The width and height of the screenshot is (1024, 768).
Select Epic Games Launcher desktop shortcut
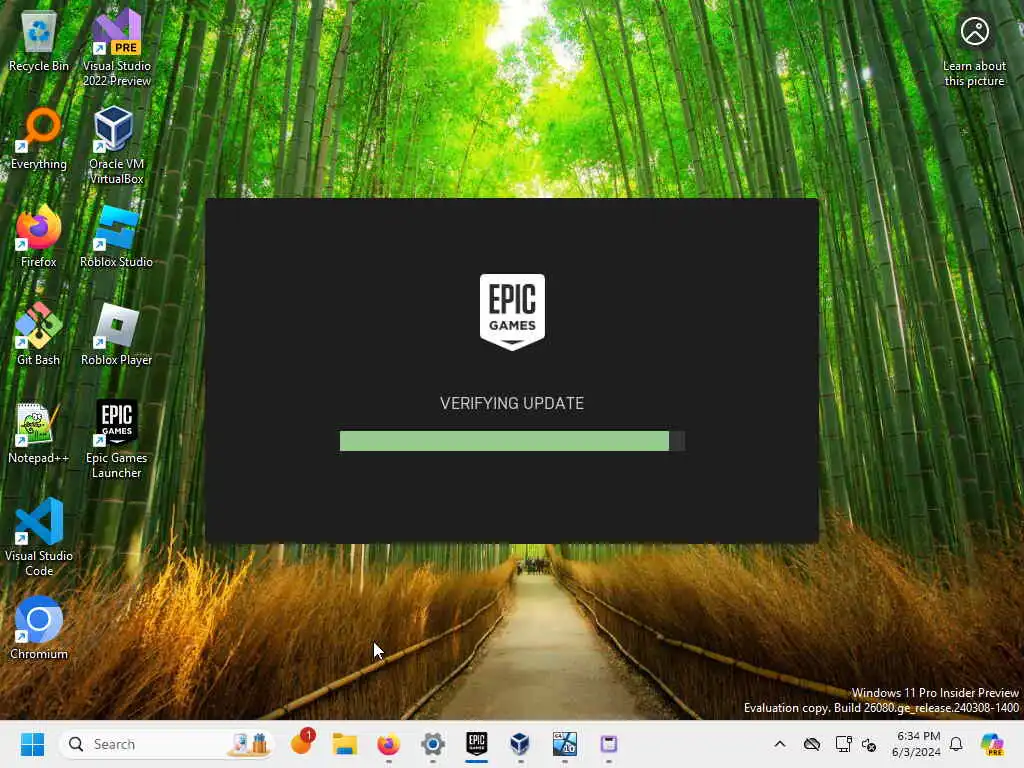[116, 440]
